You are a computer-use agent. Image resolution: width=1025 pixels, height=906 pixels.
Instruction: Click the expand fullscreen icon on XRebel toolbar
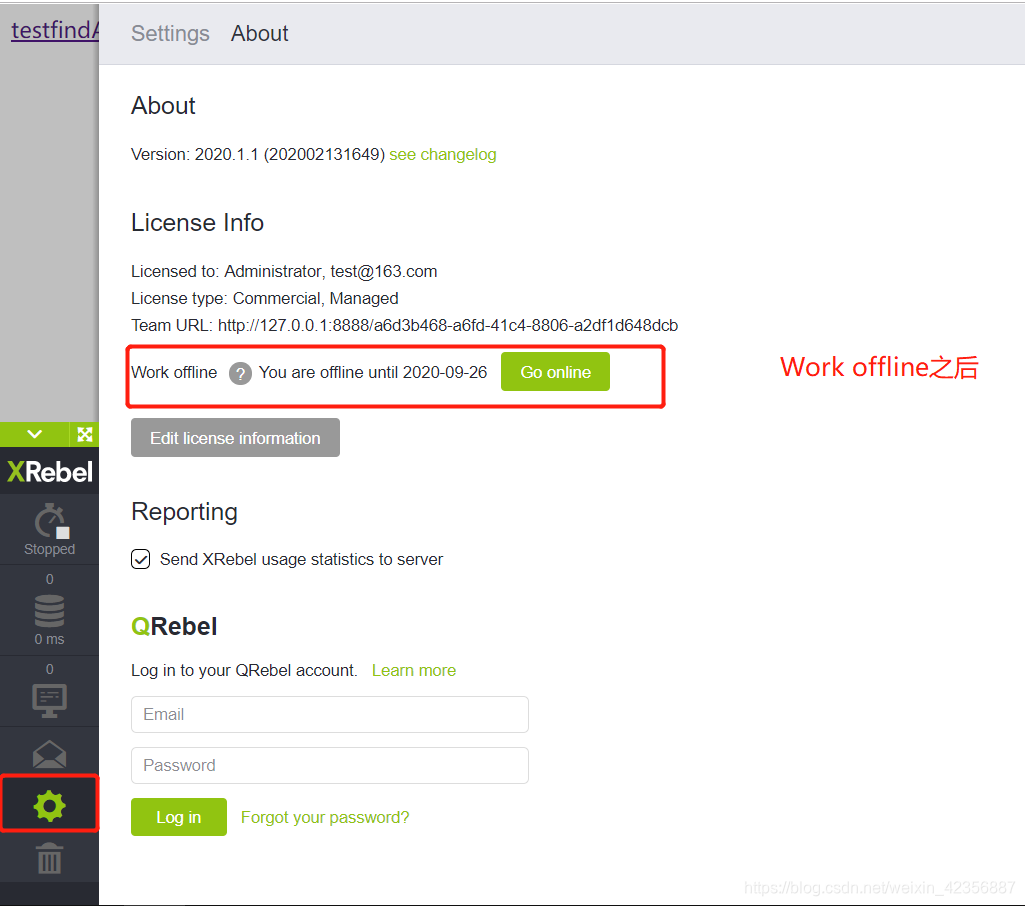point(84,434)
